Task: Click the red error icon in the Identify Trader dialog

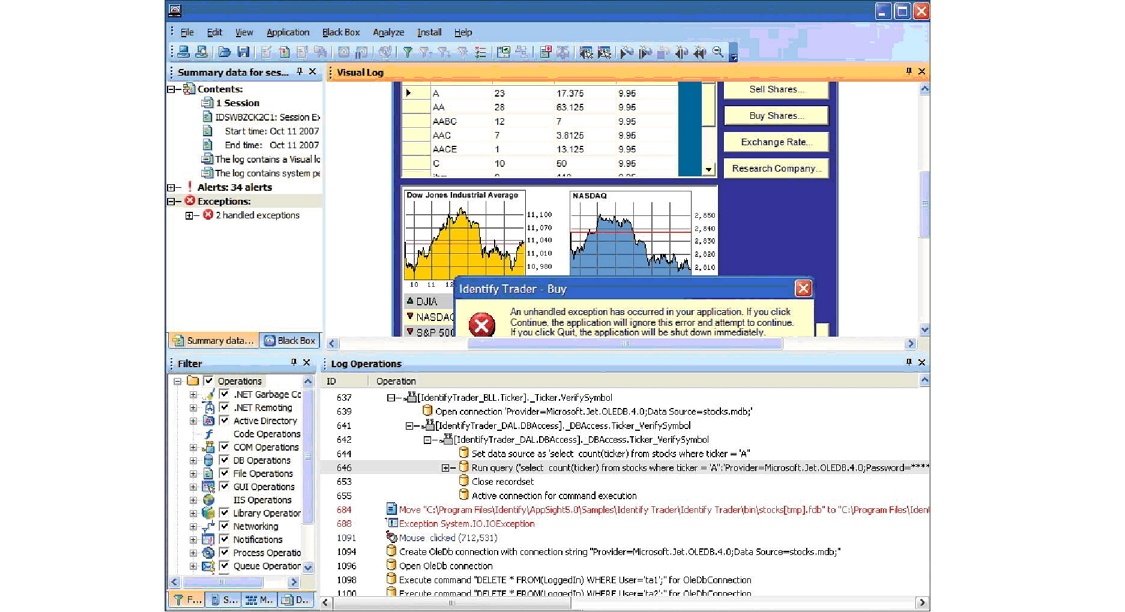Action: pyautogui.click(x=481, y=324)
